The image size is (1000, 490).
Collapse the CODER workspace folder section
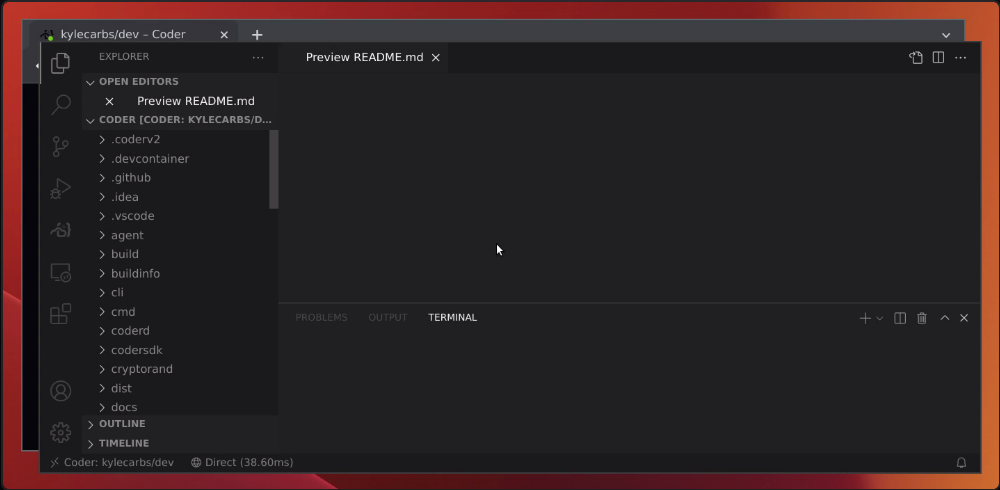point(180,120)
